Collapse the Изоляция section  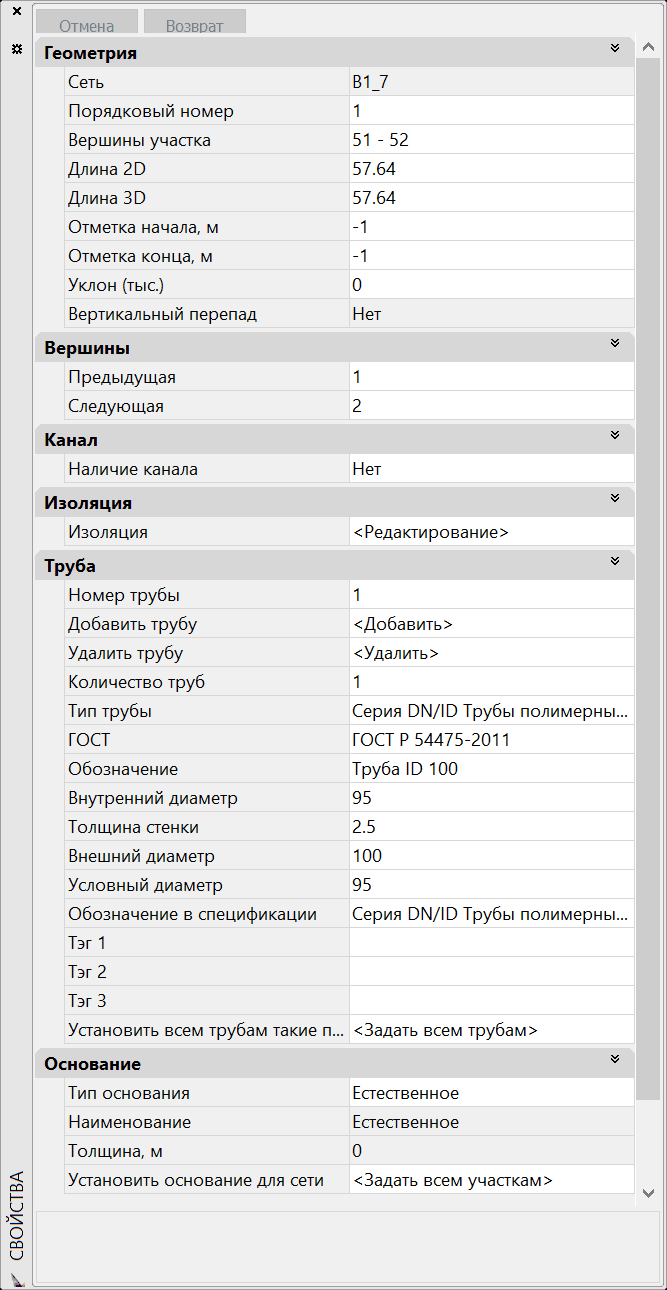(x=616, y=499)
